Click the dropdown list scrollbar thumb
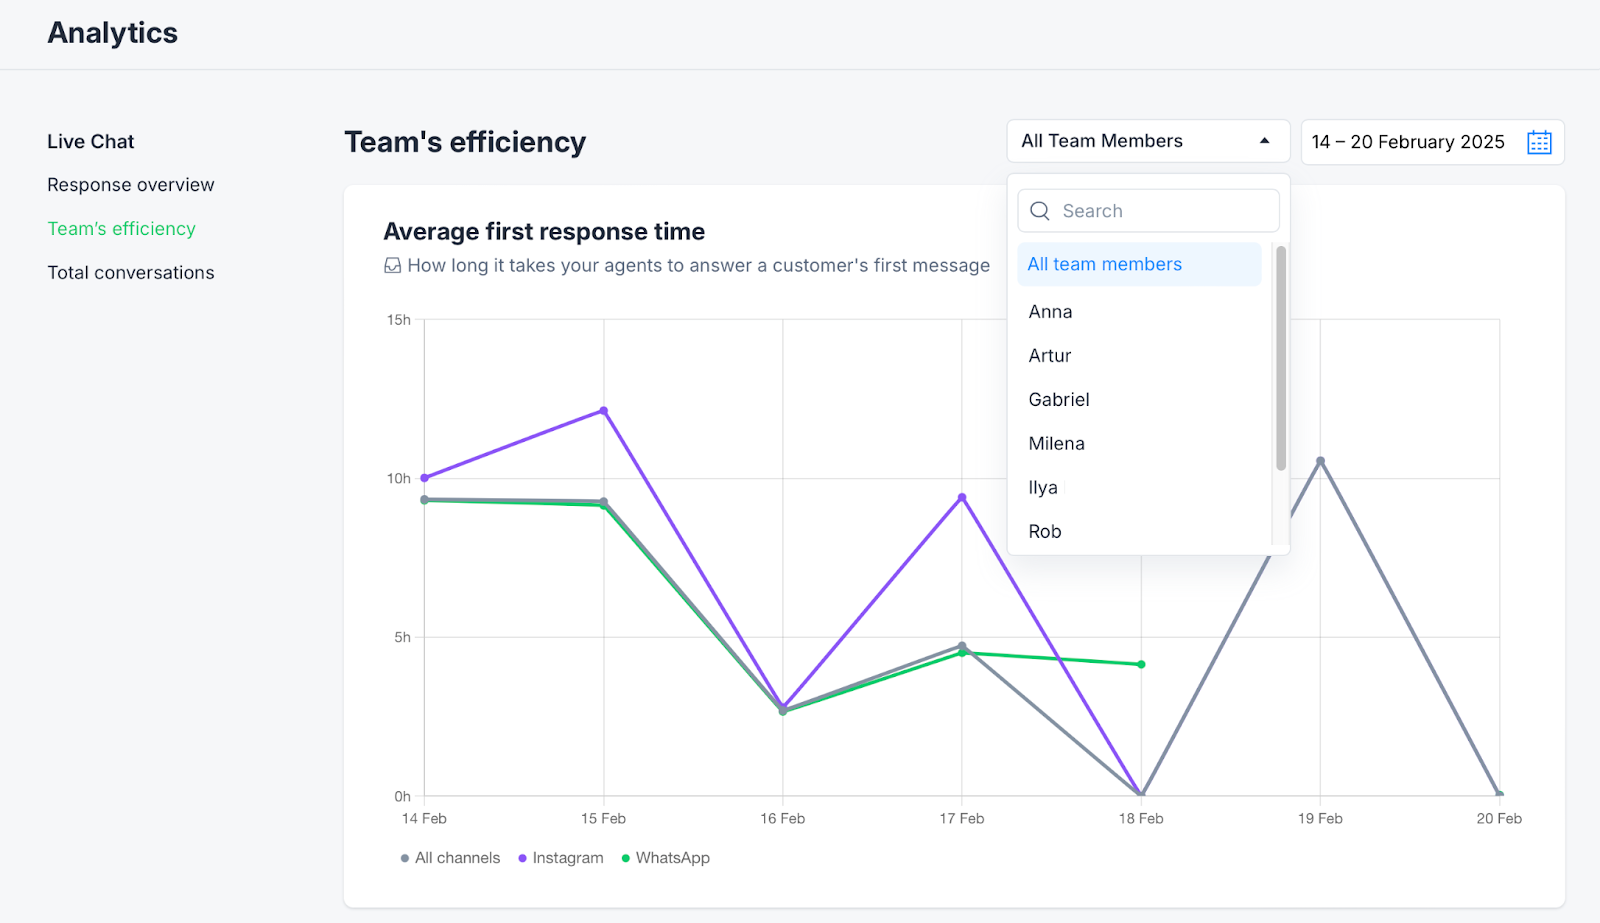Viewport: 1600px width, 923px height. tap(1281, 358)
